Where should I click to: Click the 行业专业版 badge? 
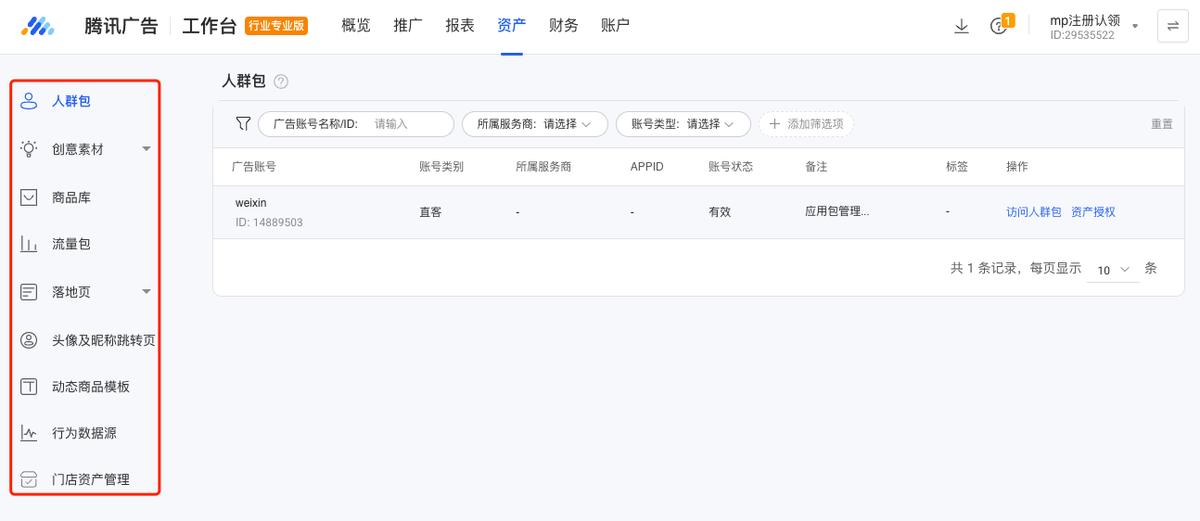click(x=276, y=26)
